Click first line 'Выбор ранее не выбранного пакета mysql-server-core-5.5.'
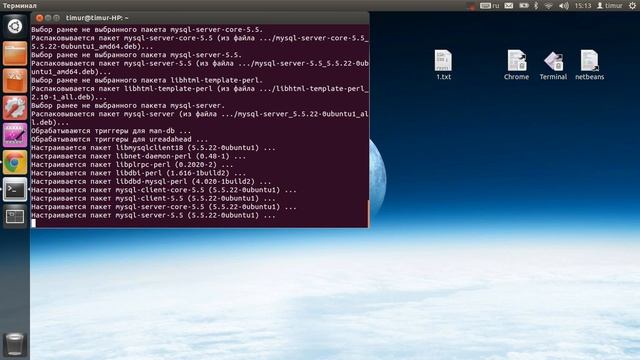This screenshot has height=360, width=640. pos(147,29)
